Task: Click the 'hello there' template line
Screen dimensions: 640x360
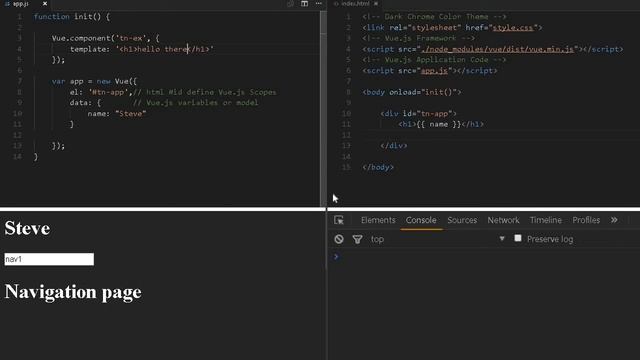Action: (x=142, y=49)
